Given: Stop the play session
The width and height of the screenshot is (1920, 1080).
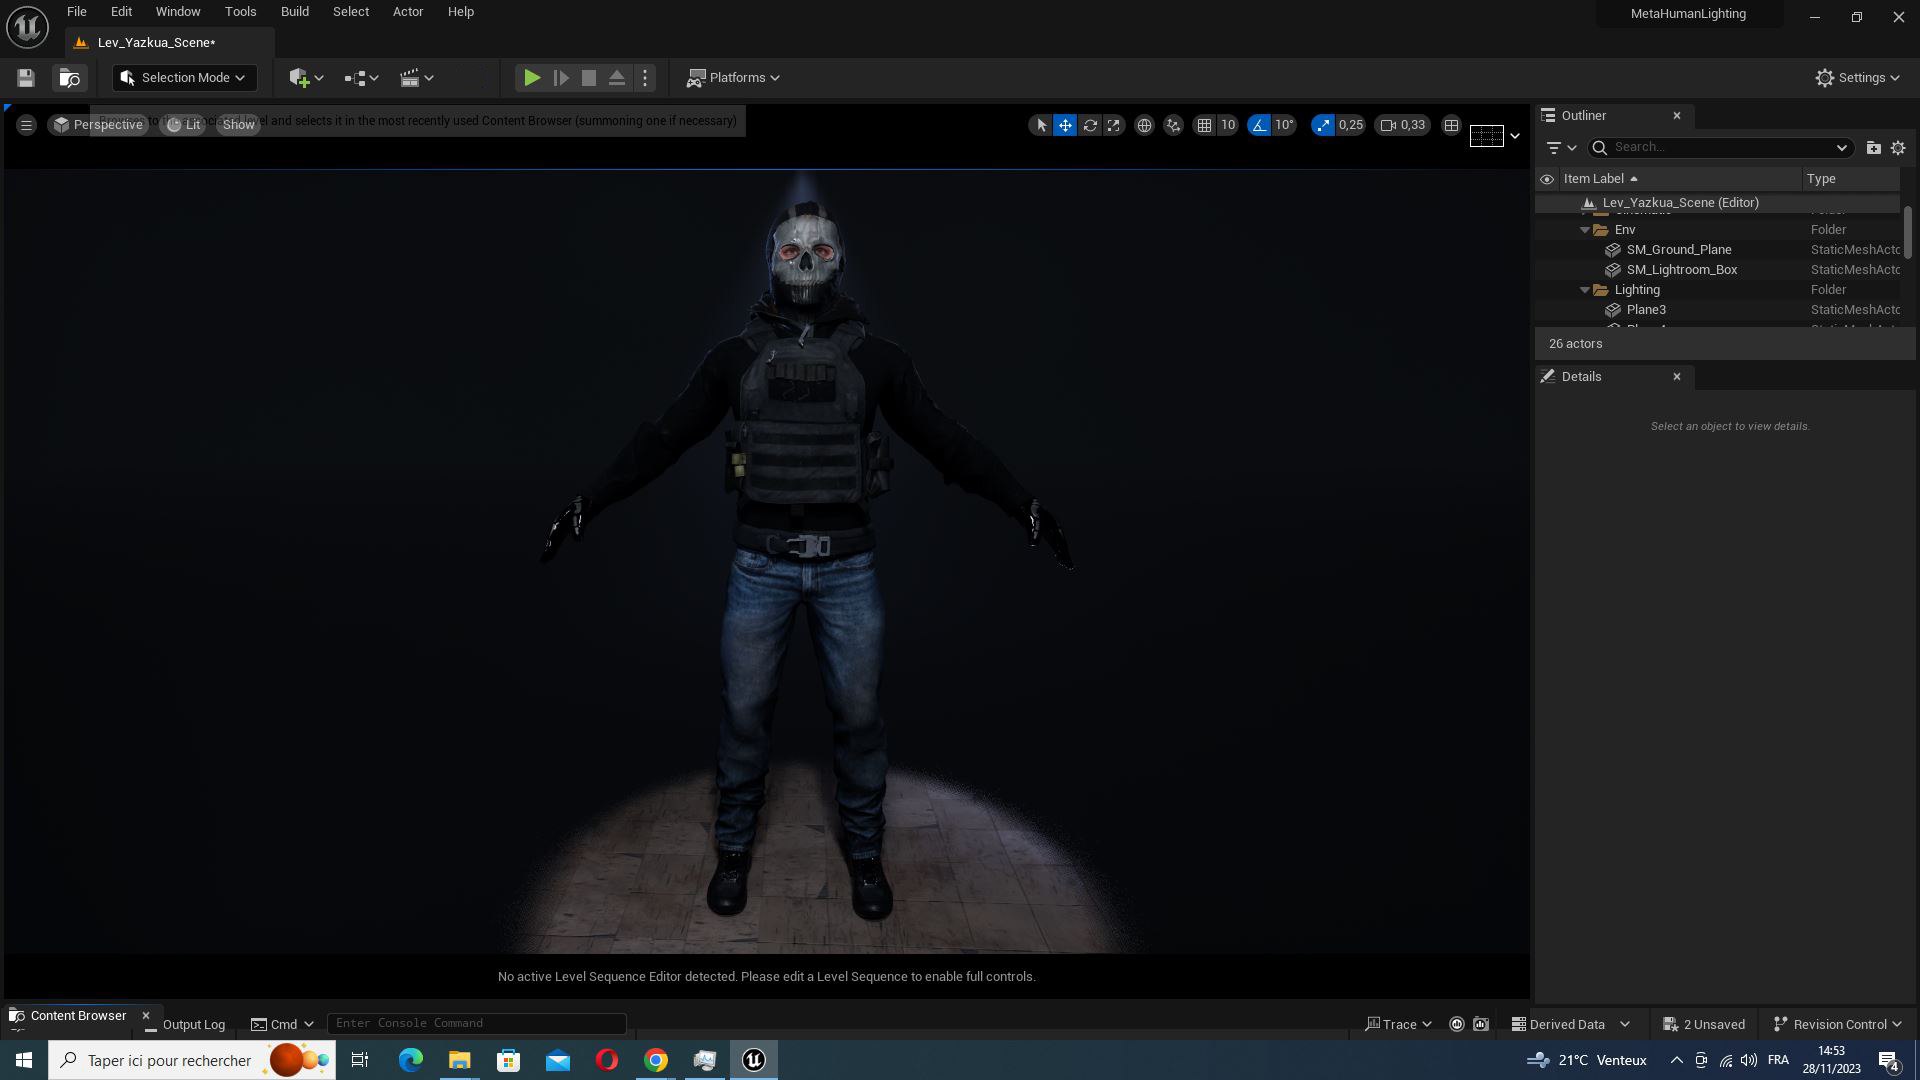Looking at the screenshot, I should coord(589,78).
